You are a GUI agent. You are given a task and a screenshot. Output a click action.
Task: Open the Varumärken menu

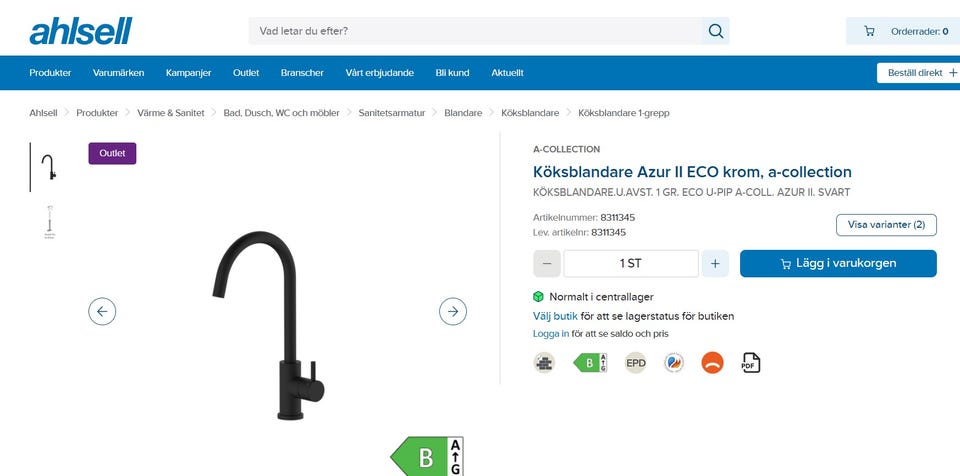(x=118, y=73)
